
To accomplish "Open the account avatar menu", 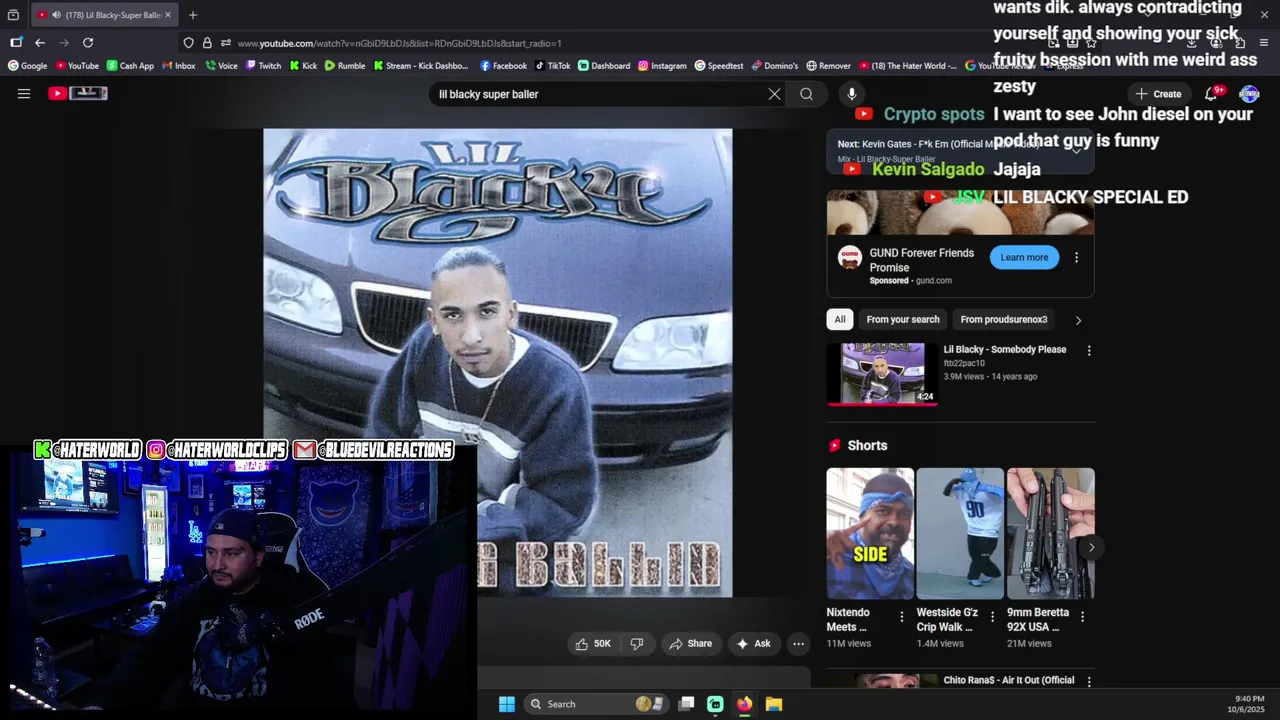I will pos(1249,94).
